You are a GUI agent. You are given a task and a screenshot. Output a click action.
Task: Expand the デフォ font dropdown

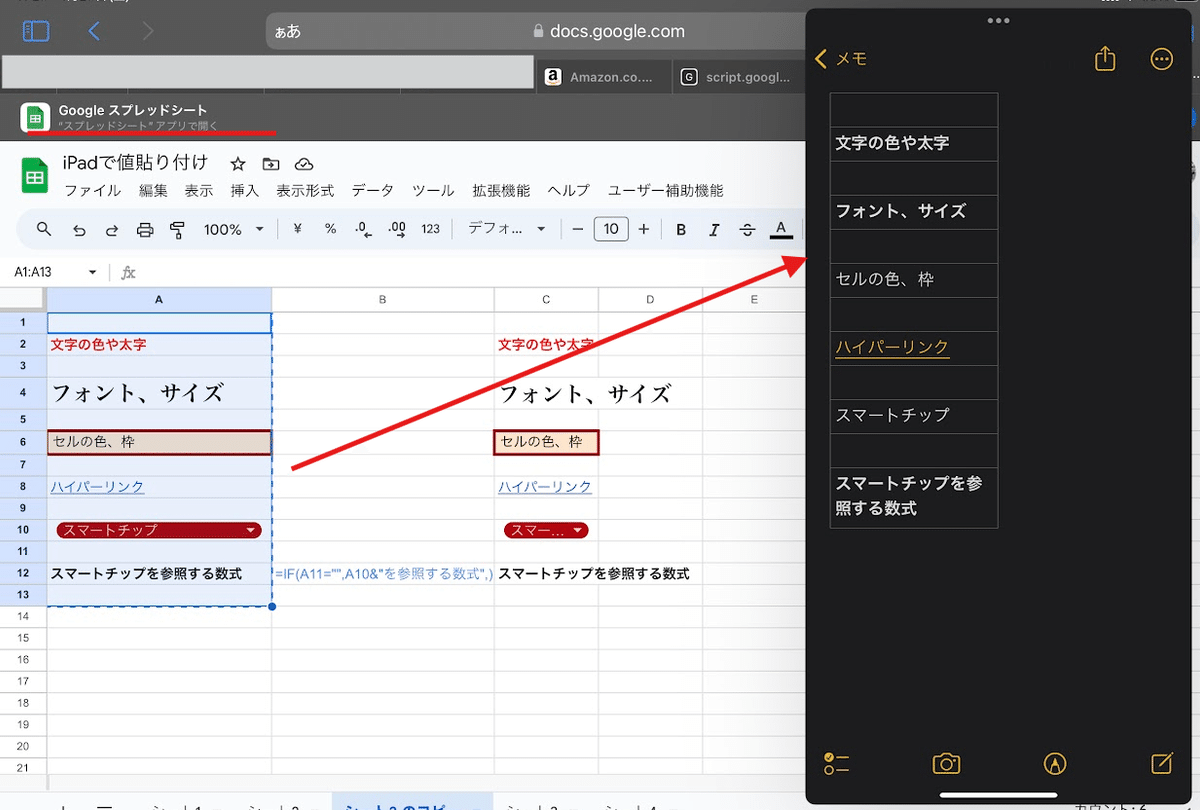click(x=507, y=229)
